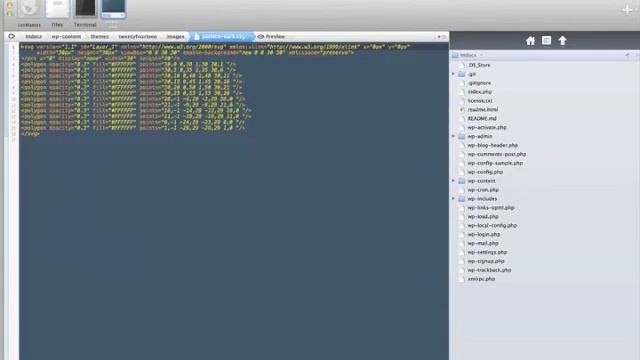Open license.txt file

click(x=480, y=100)
